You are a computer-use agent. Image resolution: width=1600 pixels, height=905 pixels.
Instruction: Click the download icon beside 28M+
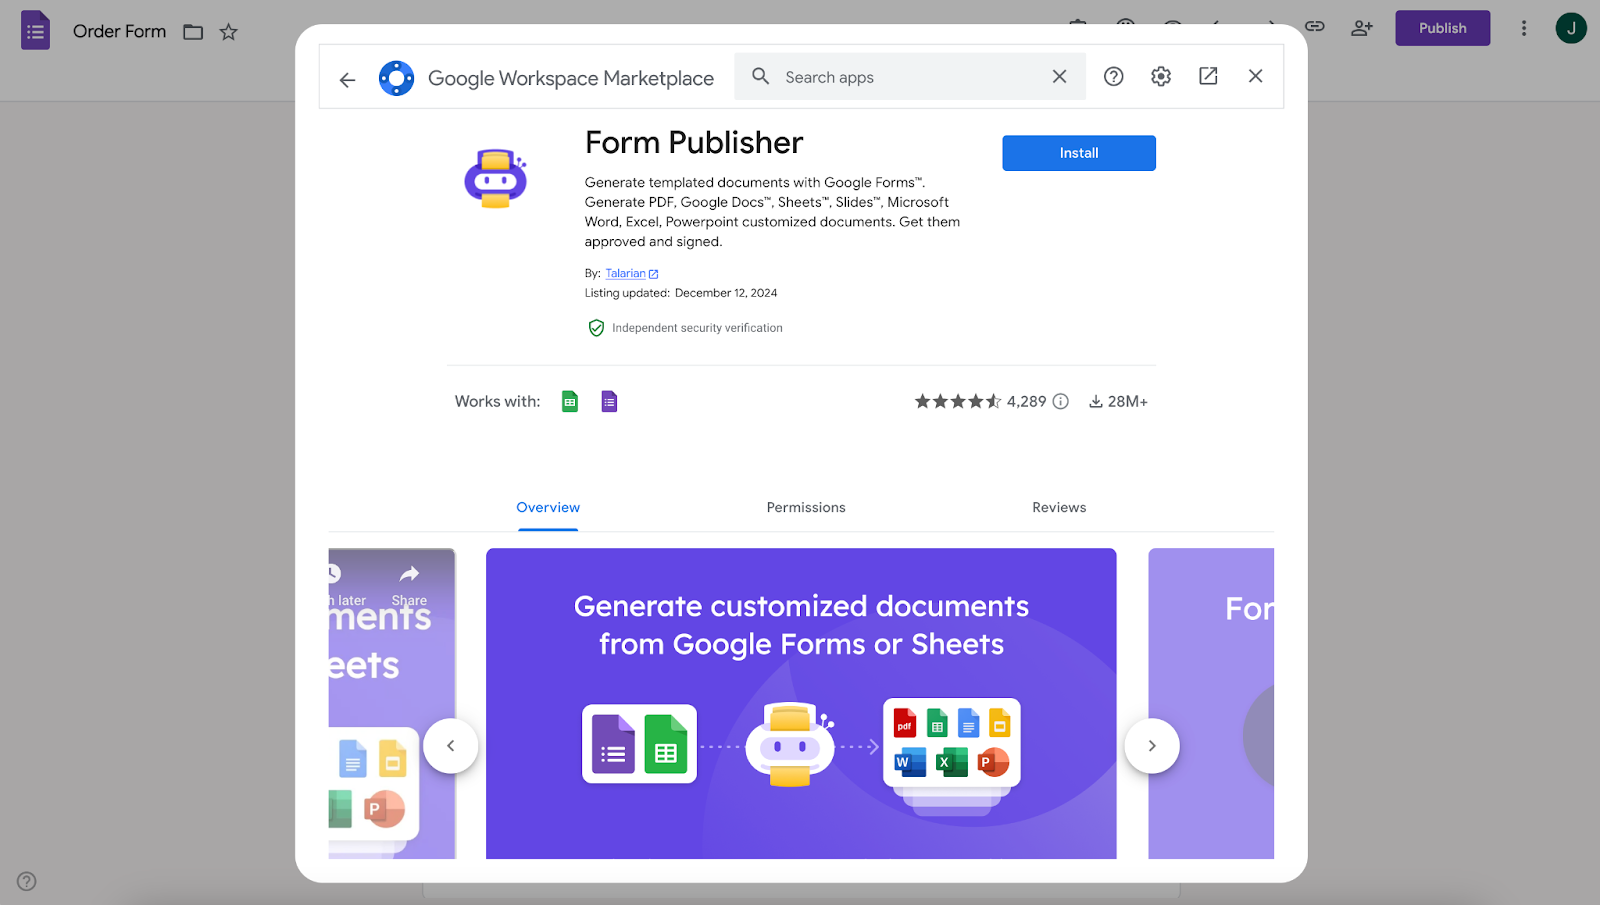[1096, 401]
